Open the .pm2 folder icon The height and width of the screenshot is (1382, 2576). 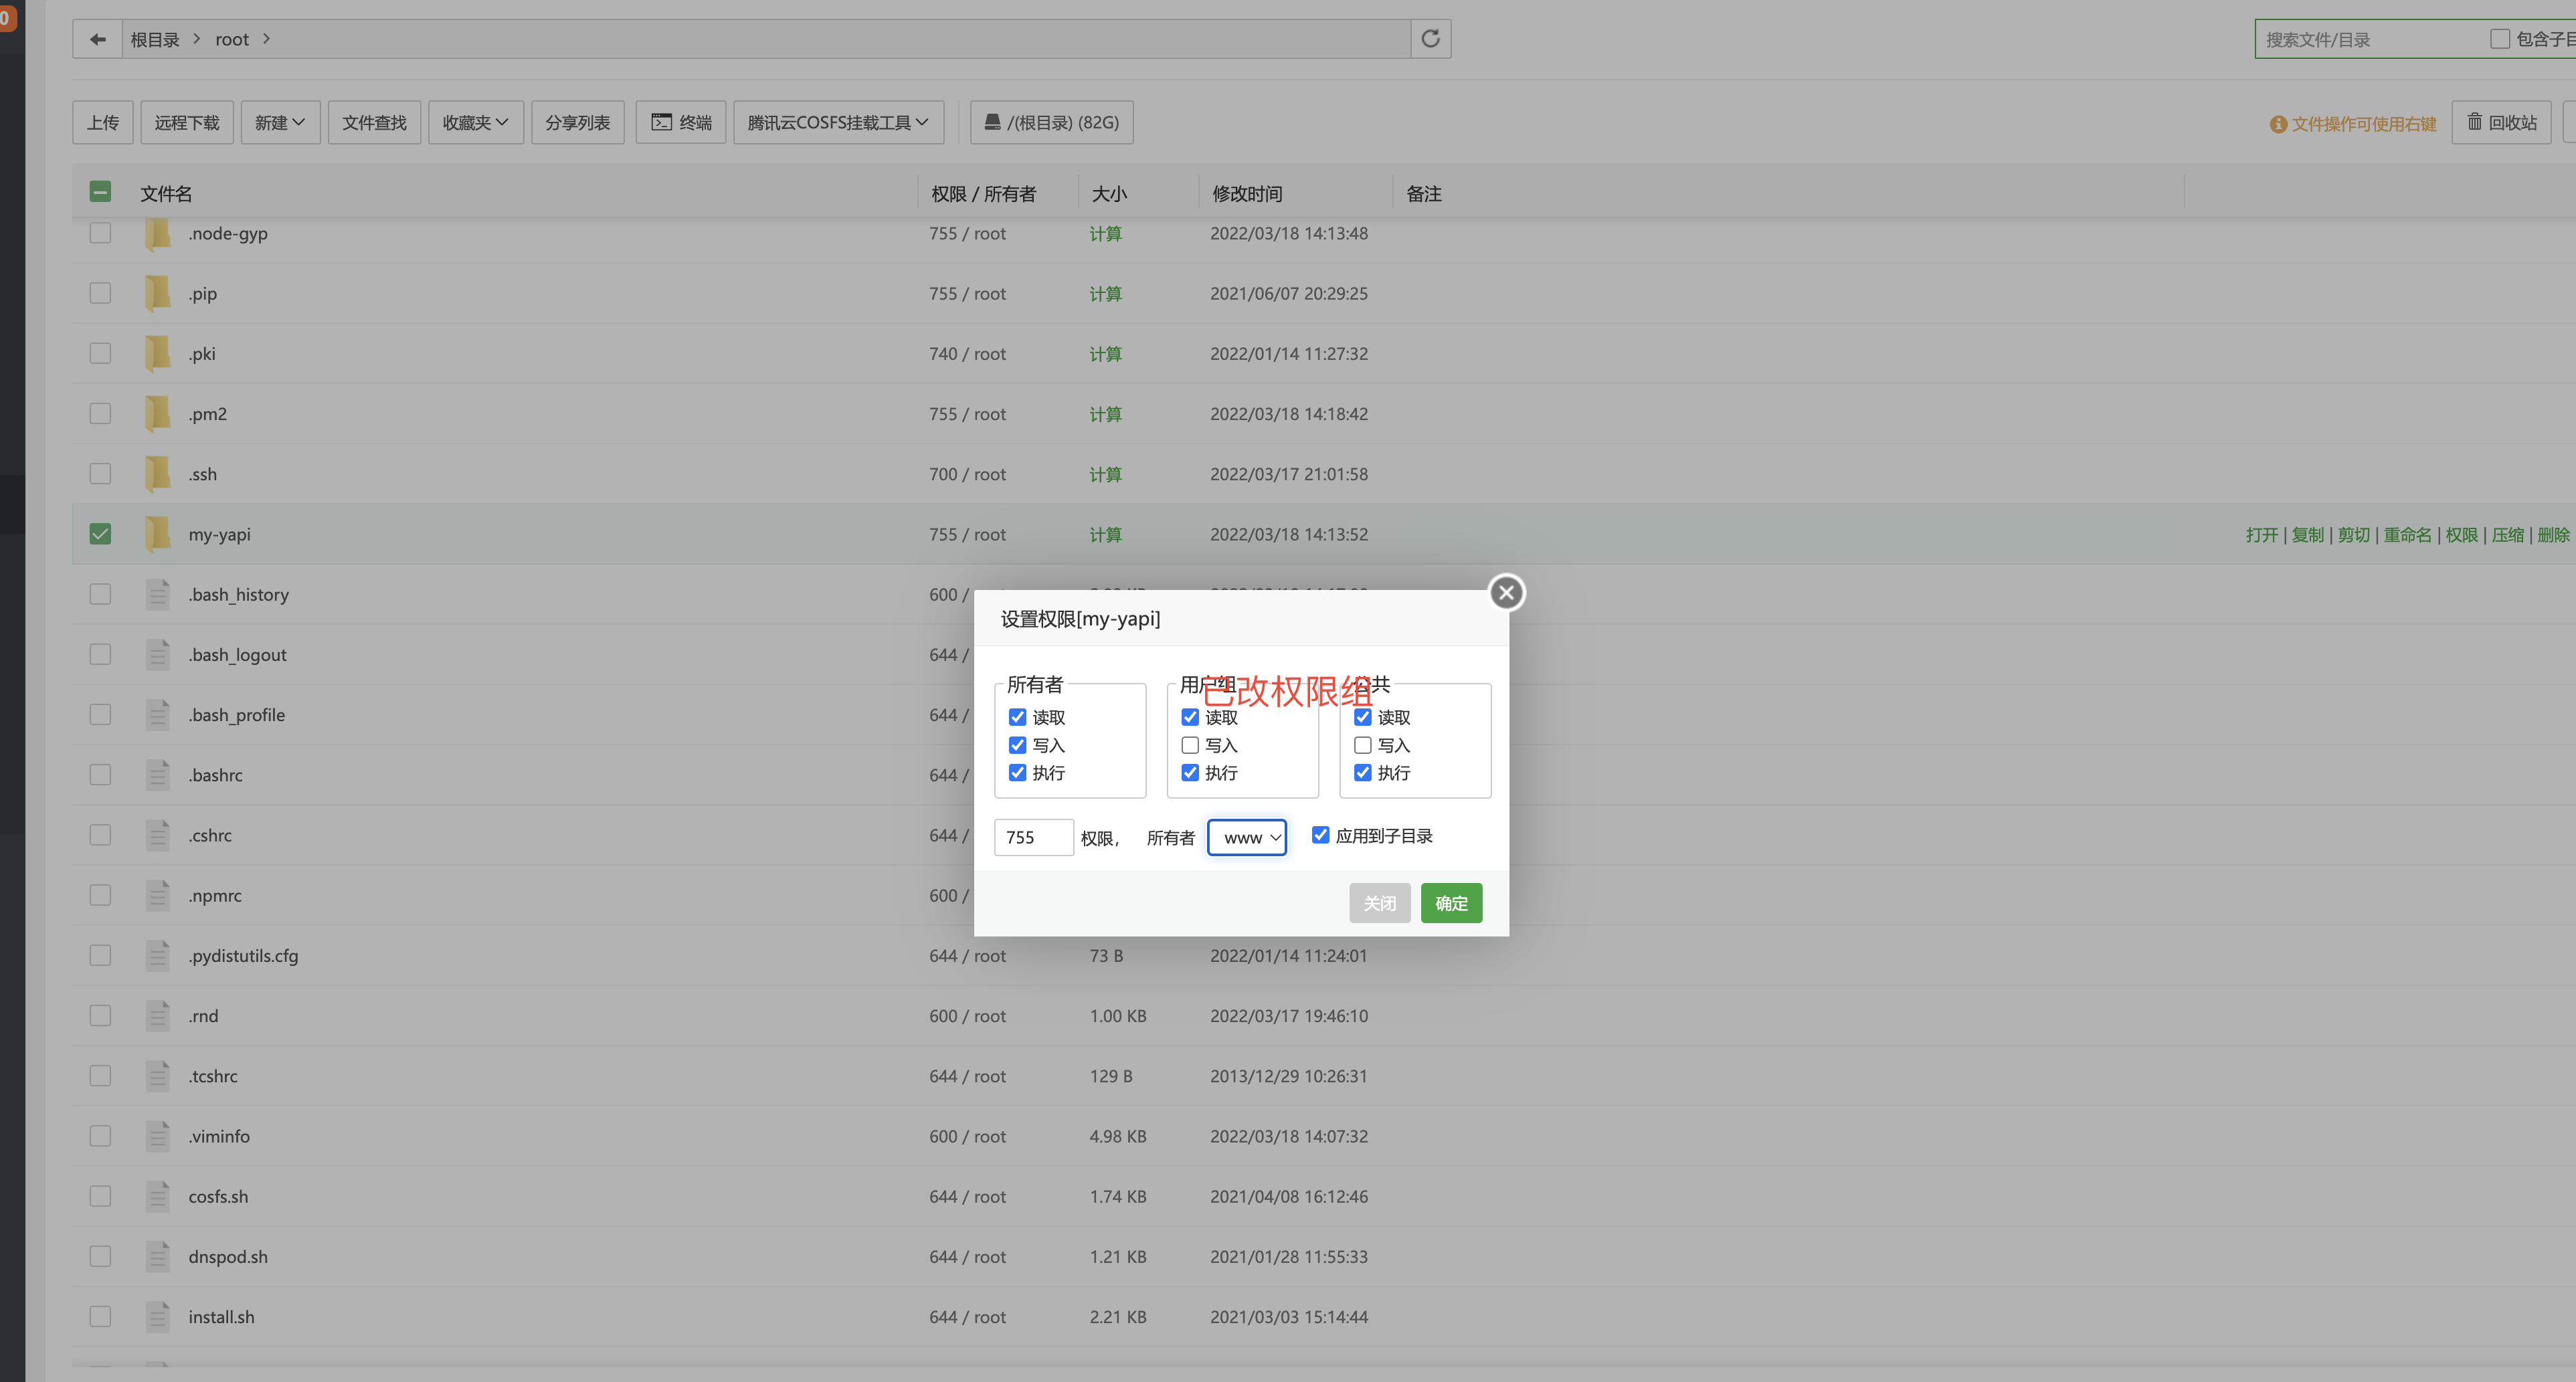click(157, 414)
